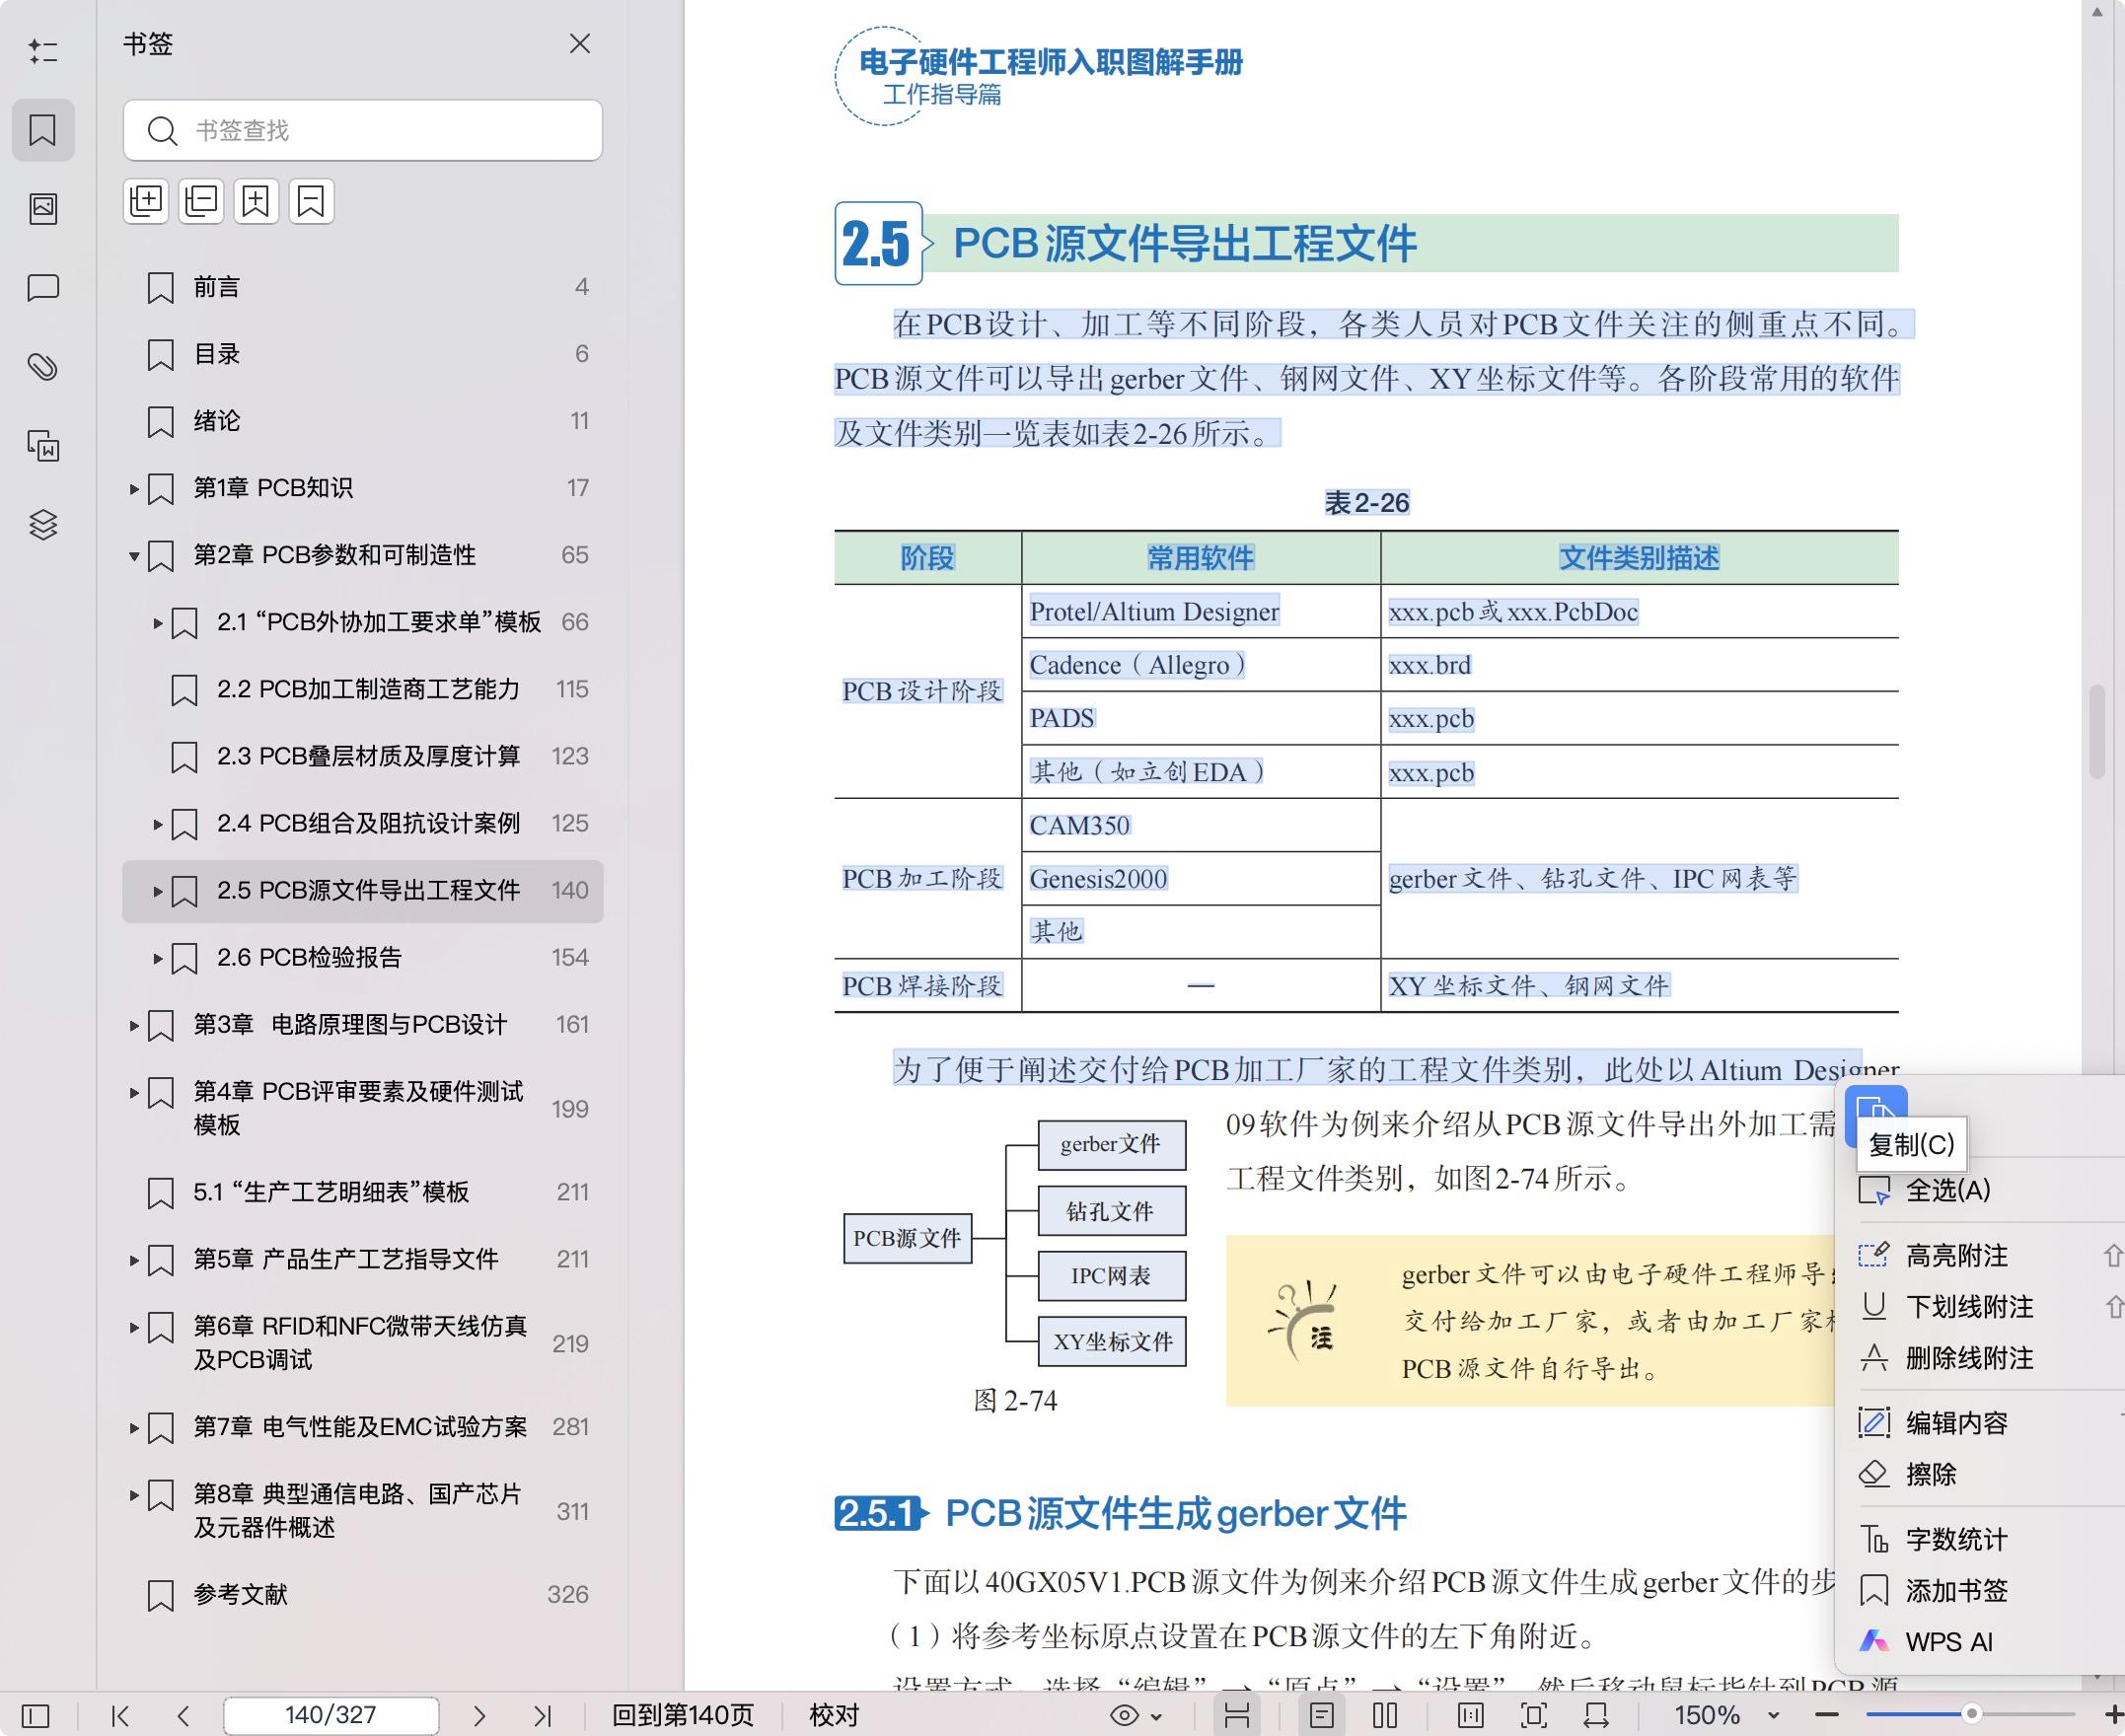Select two-page view icon
The image size is (2125, 1736).
[1385, 1716]
